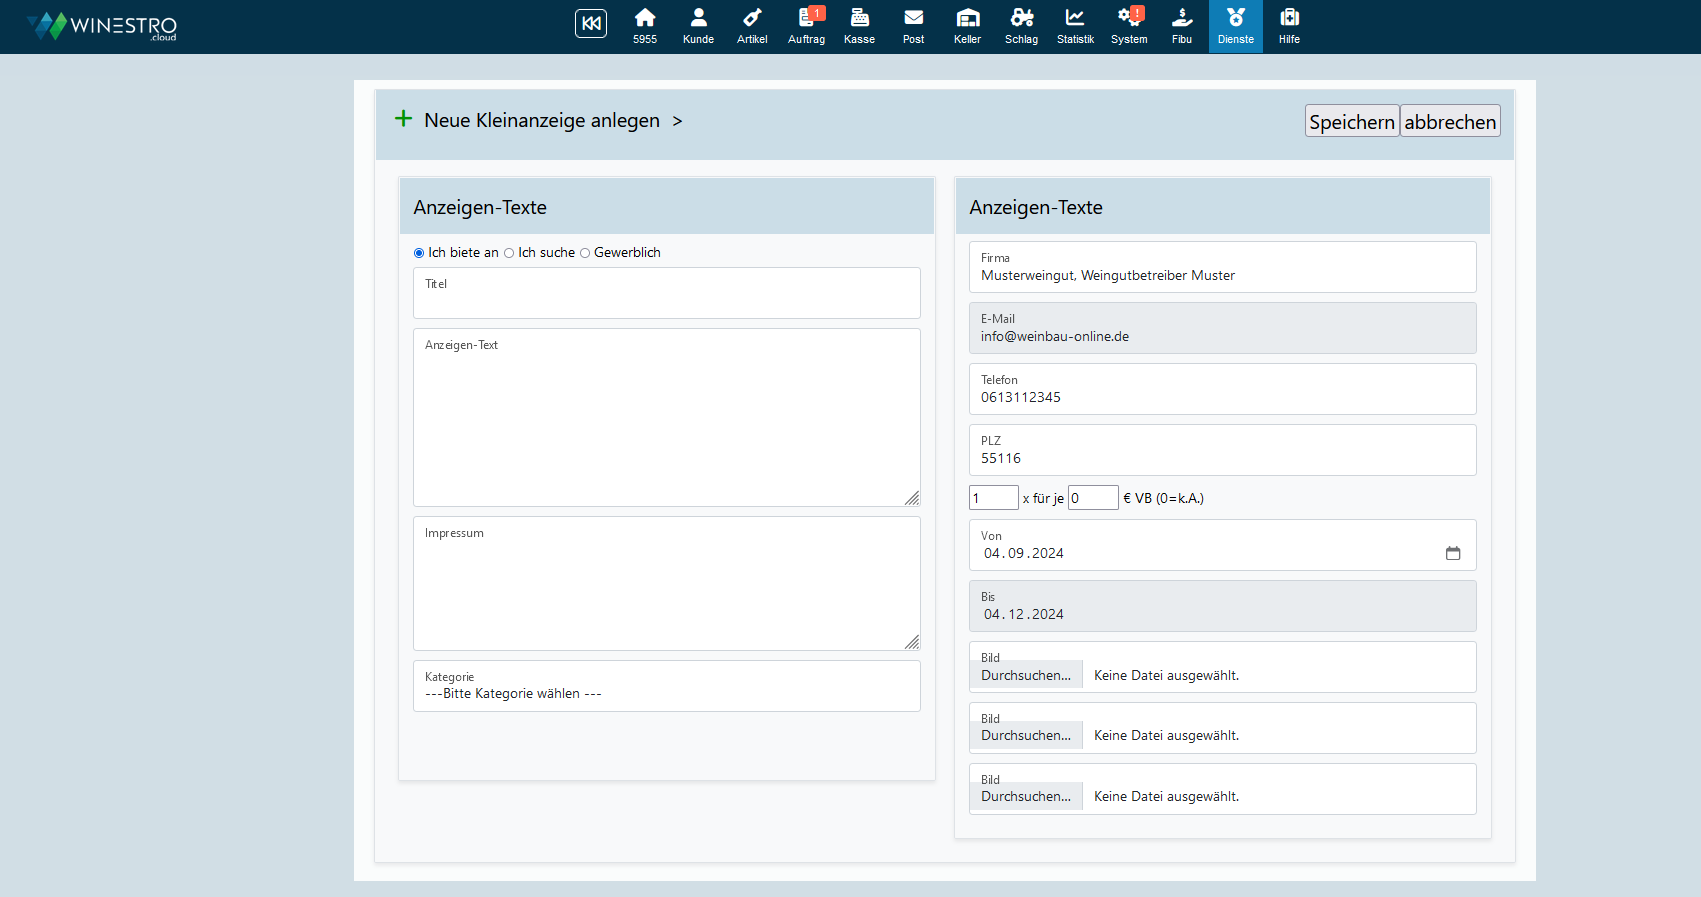Open the Kunde customer icon
The image size is (1701, 897).
pos(698,26)
